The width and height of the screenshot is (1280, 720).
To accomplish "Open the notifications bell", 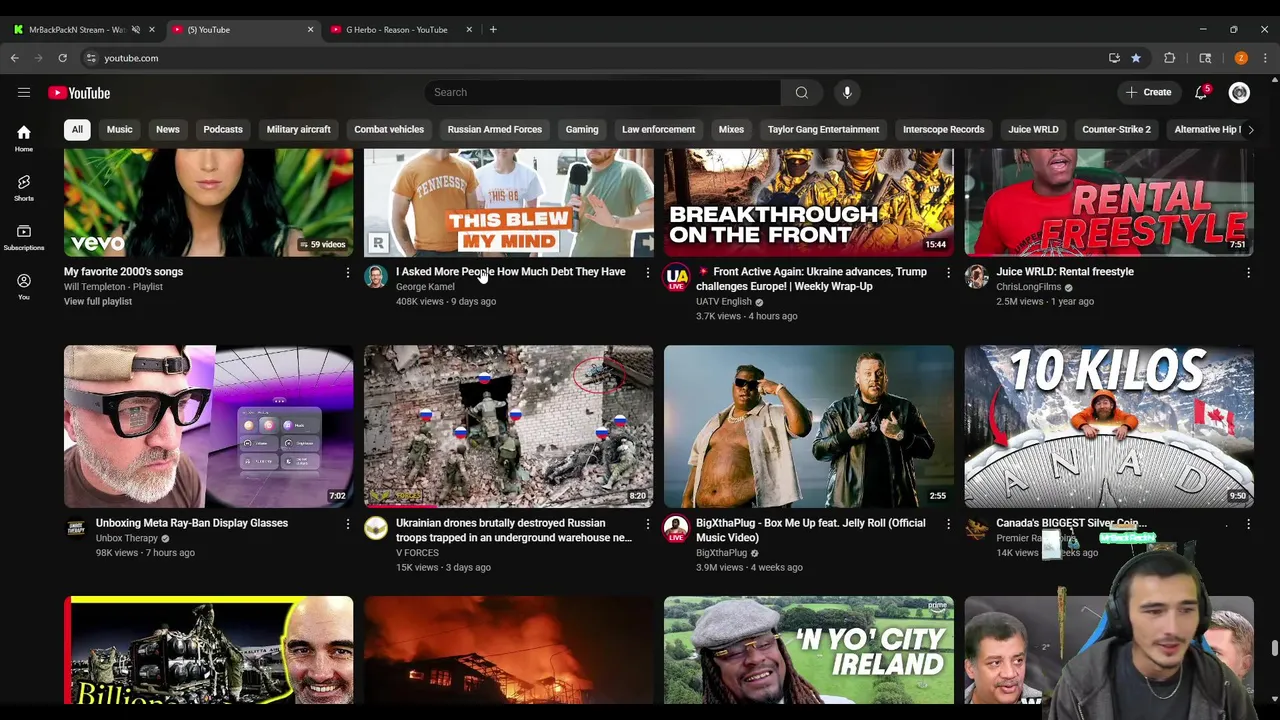I will click(1201, 93).
